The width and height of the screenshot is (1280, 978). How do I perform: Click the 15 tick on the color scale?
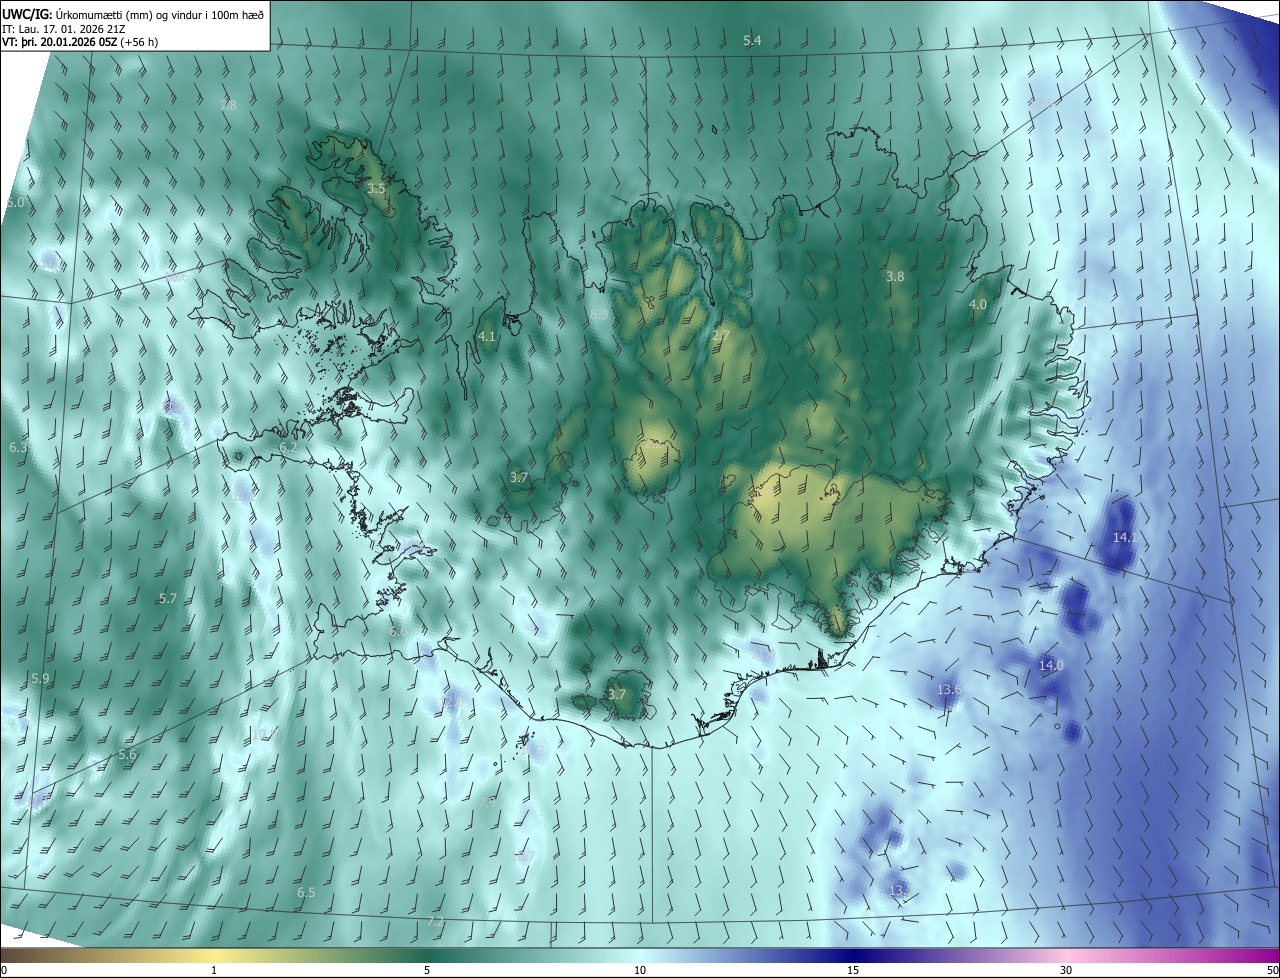click(853, 970)
